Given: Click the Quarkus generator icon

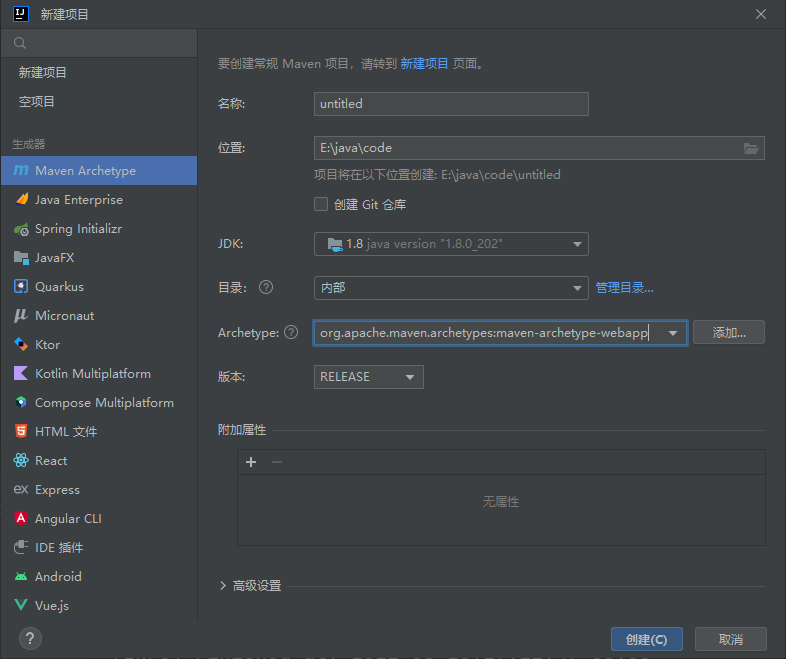Looking at the screenshot, I should coord(21,287).
